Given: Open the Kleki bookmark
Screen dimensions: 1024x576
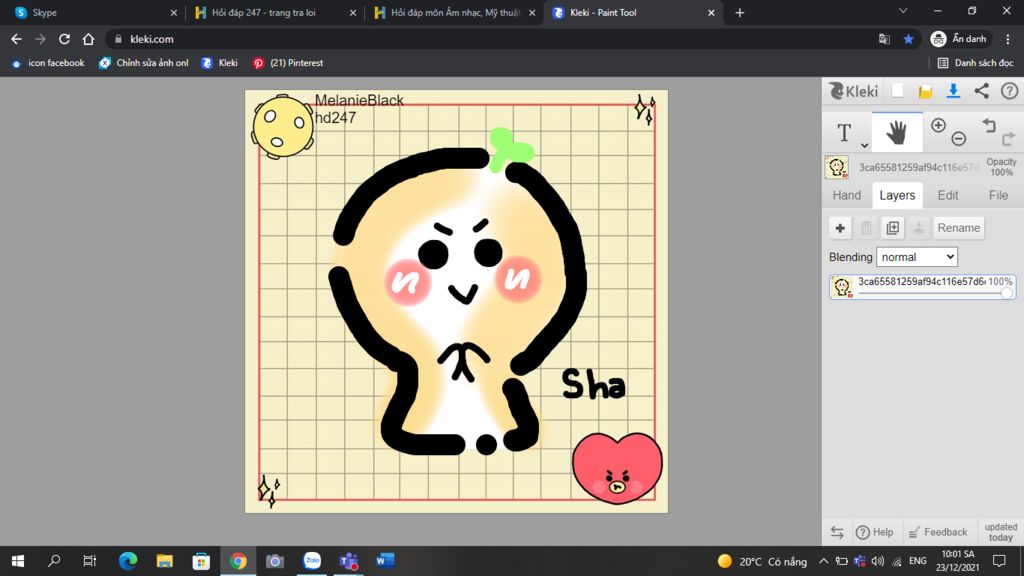Looking at the screenshot, I should pyautogui.click(x=219, y=63).
